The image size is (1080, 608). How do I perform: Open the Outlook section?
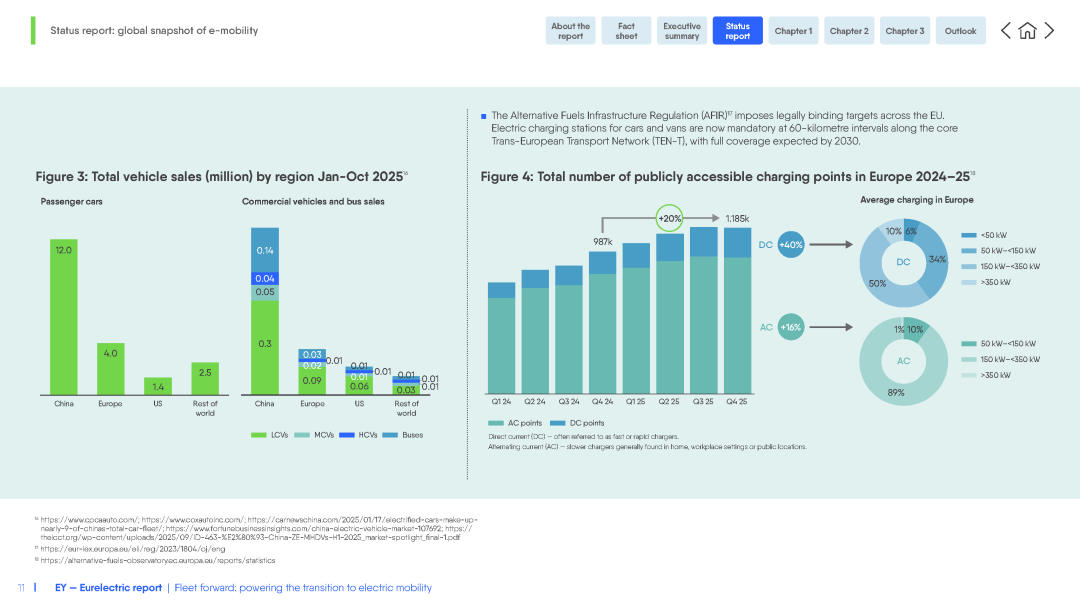(961, 31)
